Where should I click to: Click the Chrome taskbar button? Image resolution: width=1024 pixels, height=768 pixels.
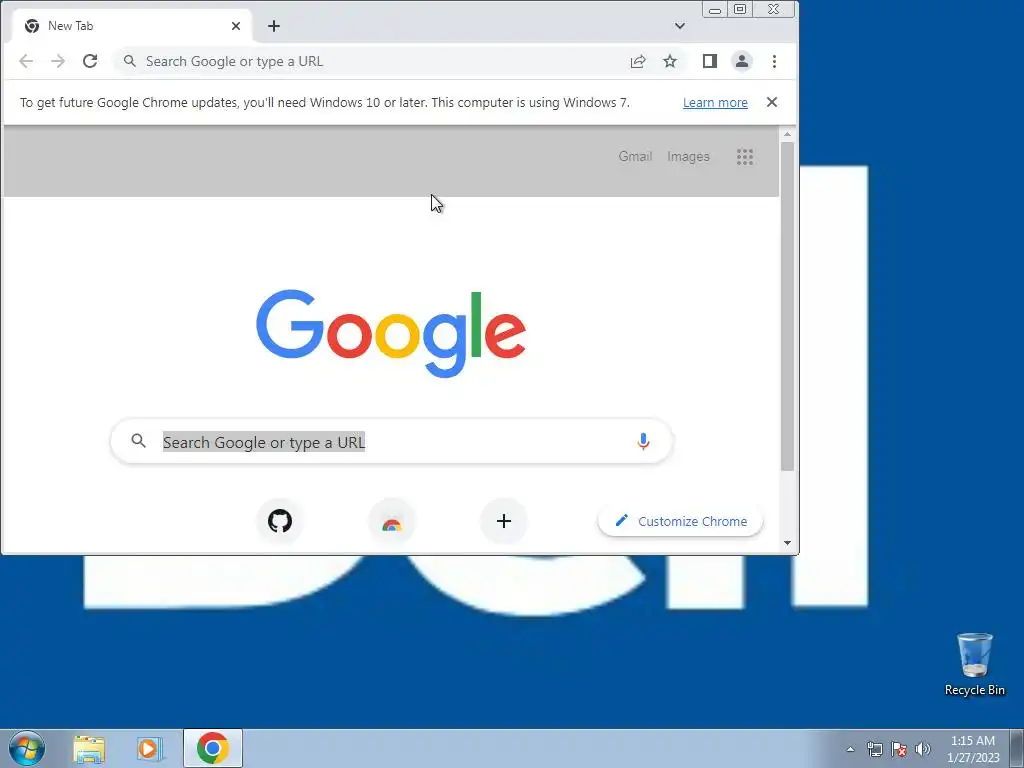pos(213,748)
